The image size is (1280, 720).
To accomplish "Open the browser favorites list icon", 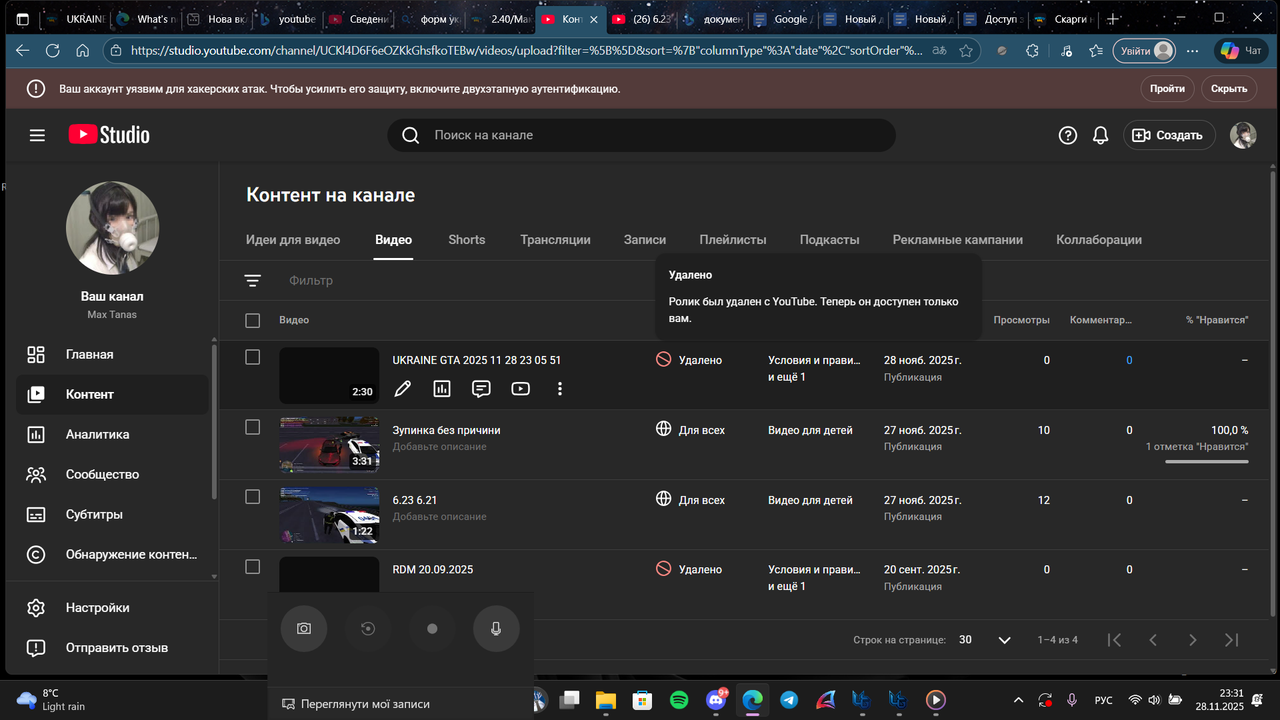I will (1096, 51).
